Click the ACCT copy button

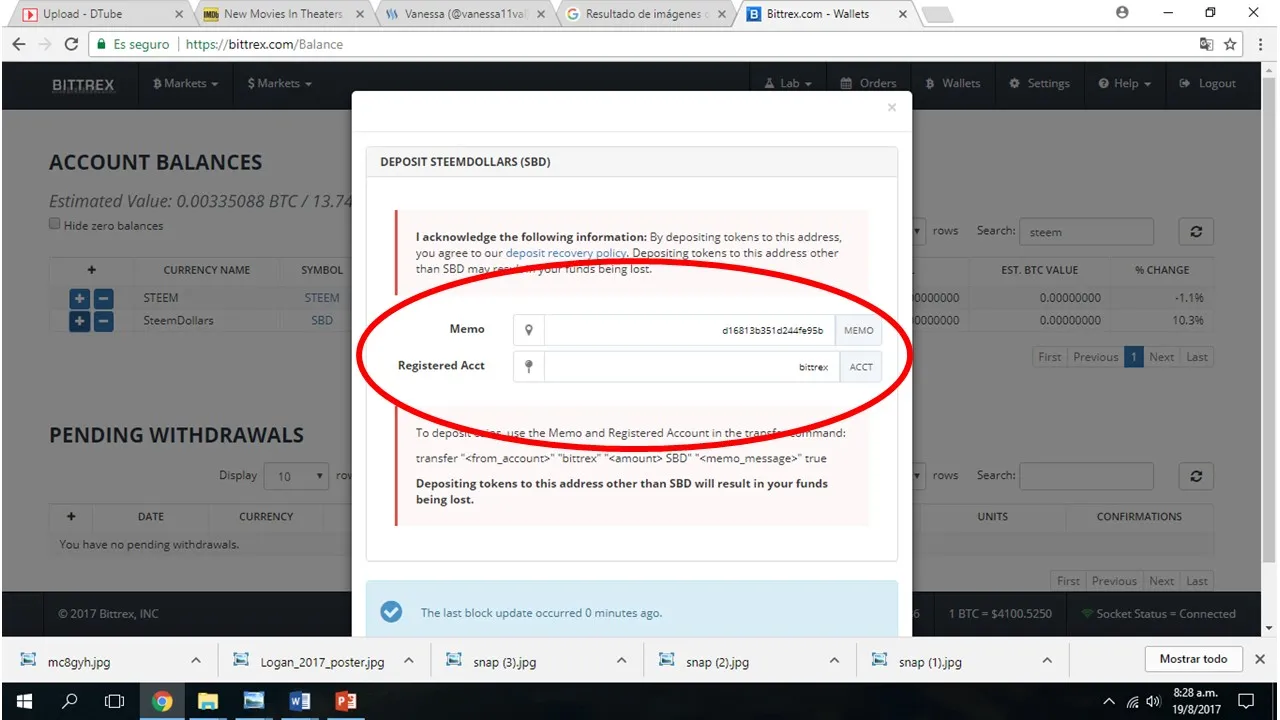[861, 367]
